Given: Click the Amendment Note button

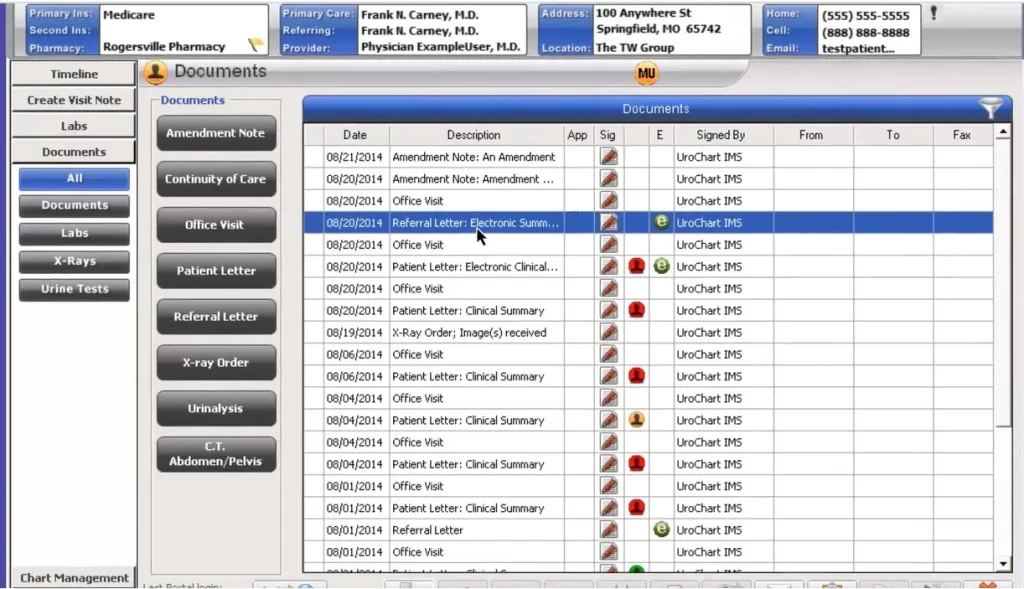Looking at the screenshot, I should tap(216, 133).
